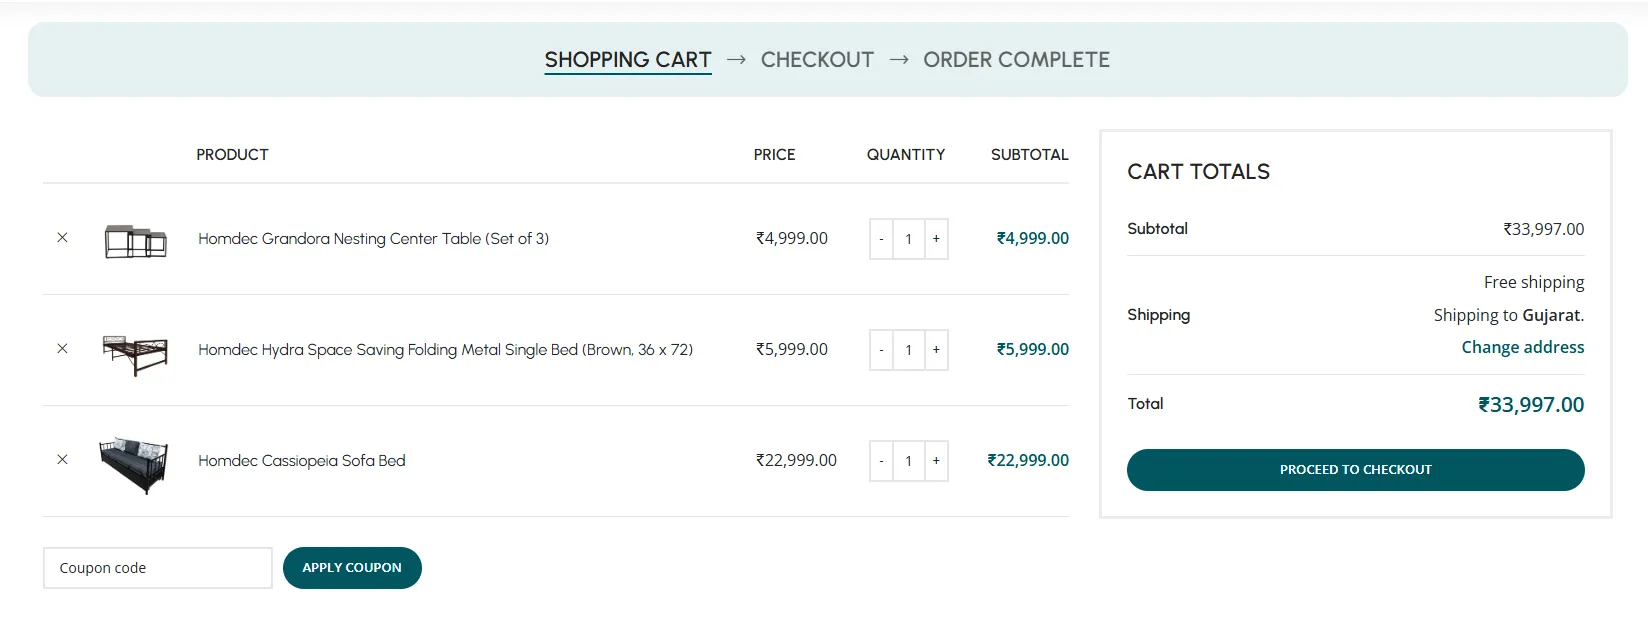1648x617 pixels.
Task: Click the QUANTITY column header
Action: pyautogui.click(x=906, y=154)
